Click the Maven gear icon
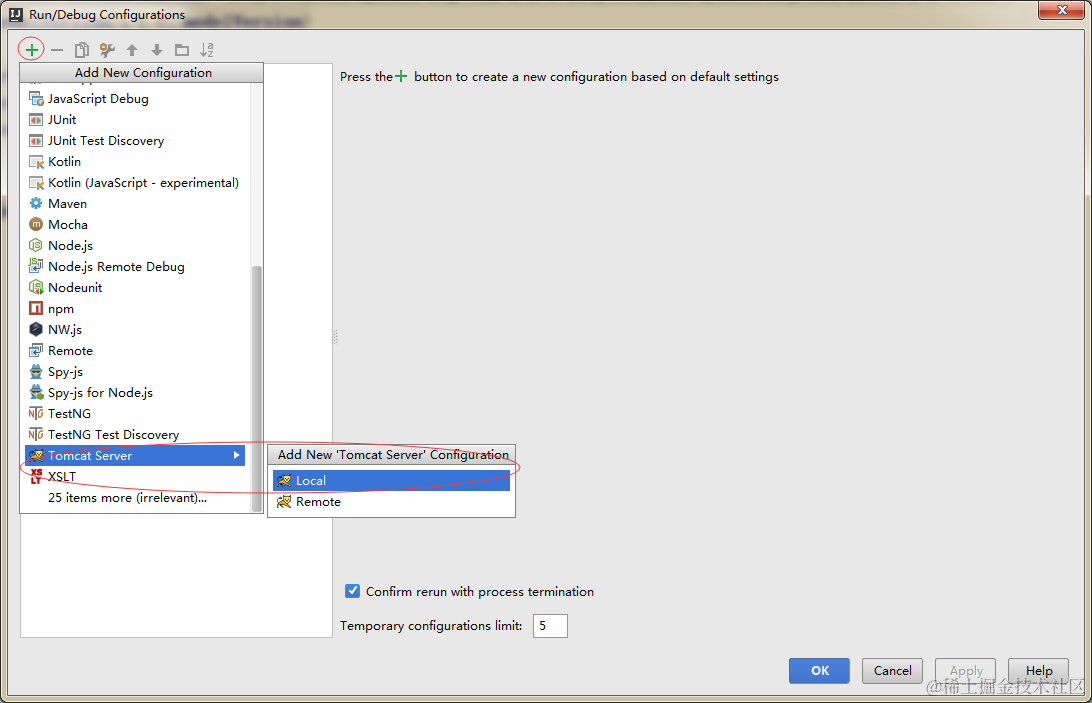 click(36, 203)
